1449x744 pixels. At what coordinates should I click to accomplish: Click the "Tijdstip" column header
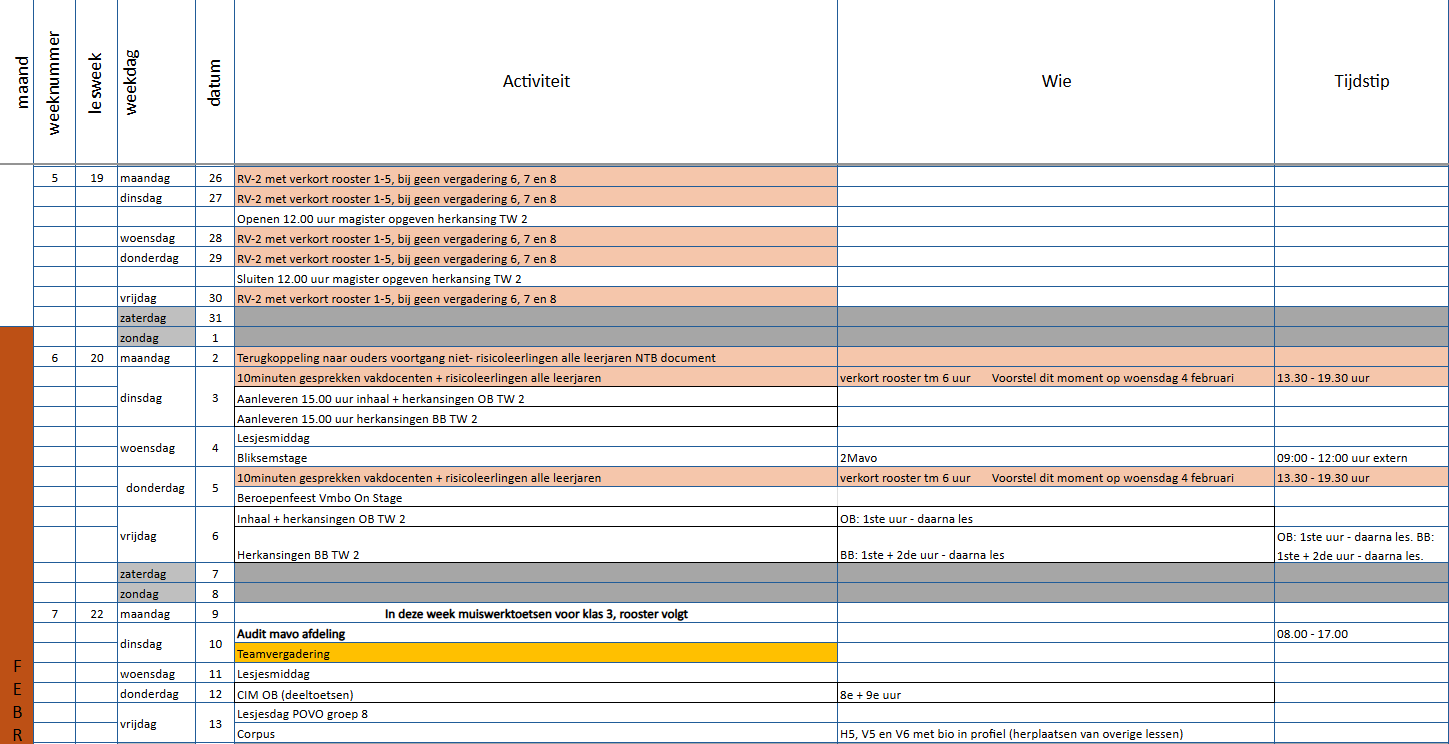click(1361, 82)
